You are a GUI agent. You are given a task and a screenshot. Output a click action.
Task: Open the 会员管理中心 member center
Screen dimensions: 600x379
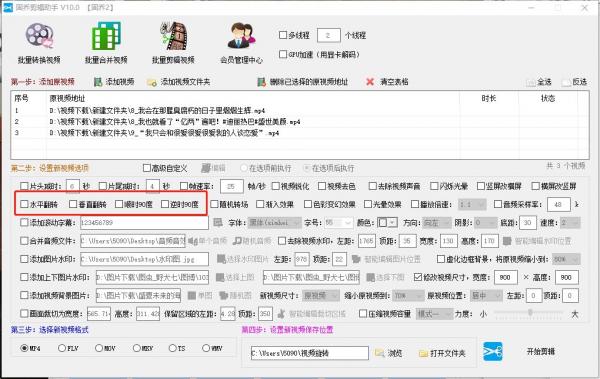(241, 43)
